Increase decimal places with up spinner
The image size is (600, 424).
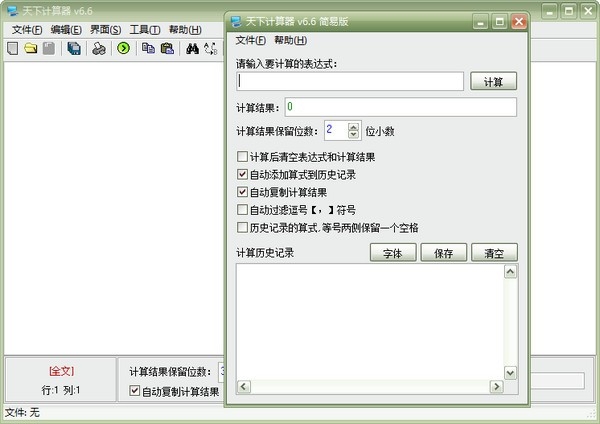pyautogui.click(x=354, y=126)
